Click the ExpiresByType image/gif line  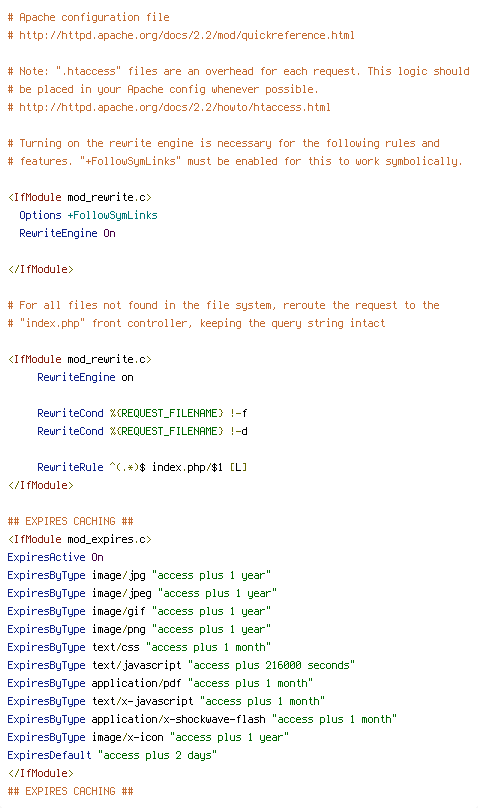(139, 612)
